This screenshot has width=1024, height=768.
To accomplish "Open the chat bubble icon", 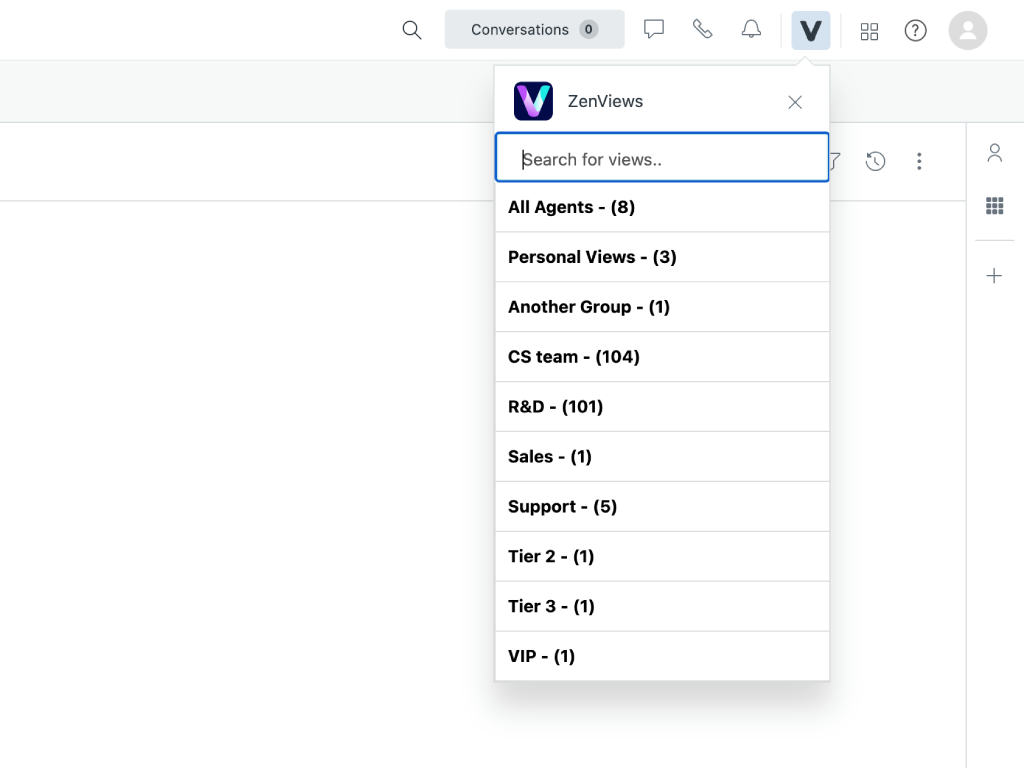I will tap(654, 30).
